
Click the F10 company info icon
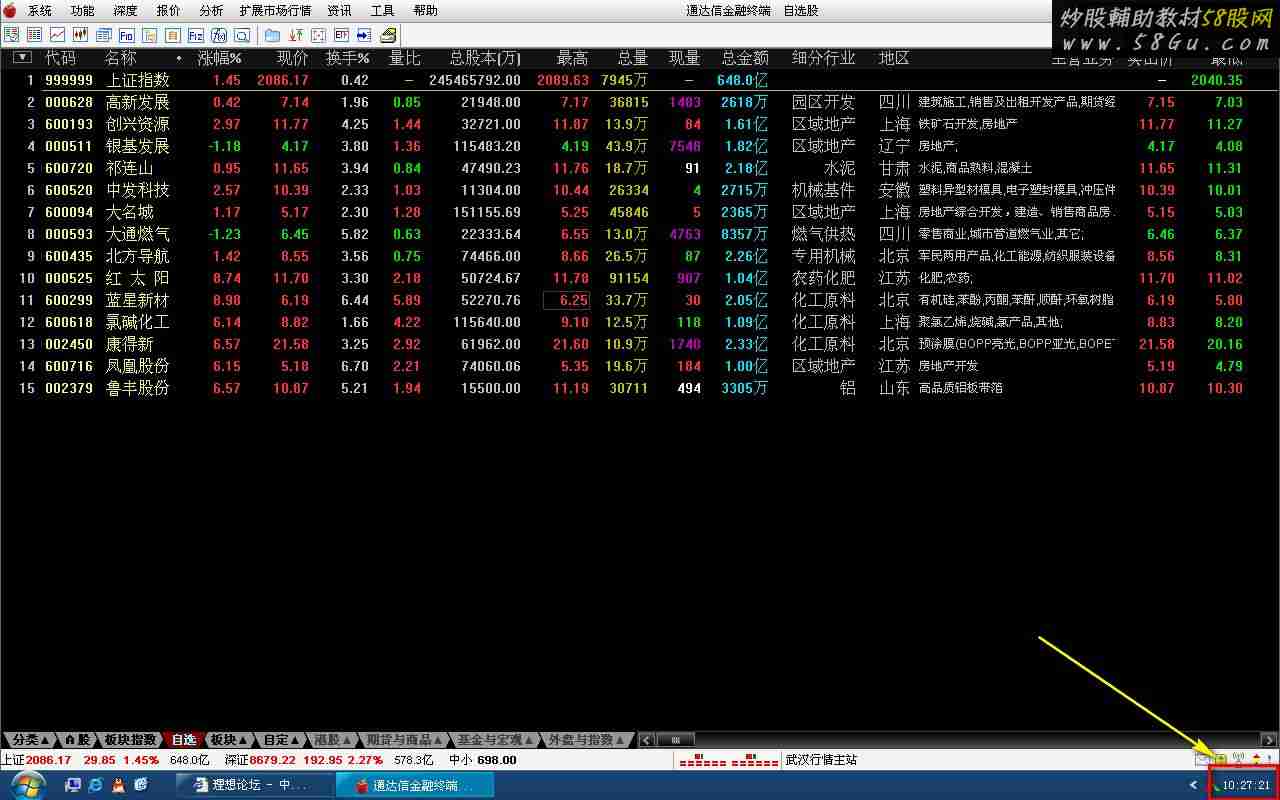tap(126, 35)
